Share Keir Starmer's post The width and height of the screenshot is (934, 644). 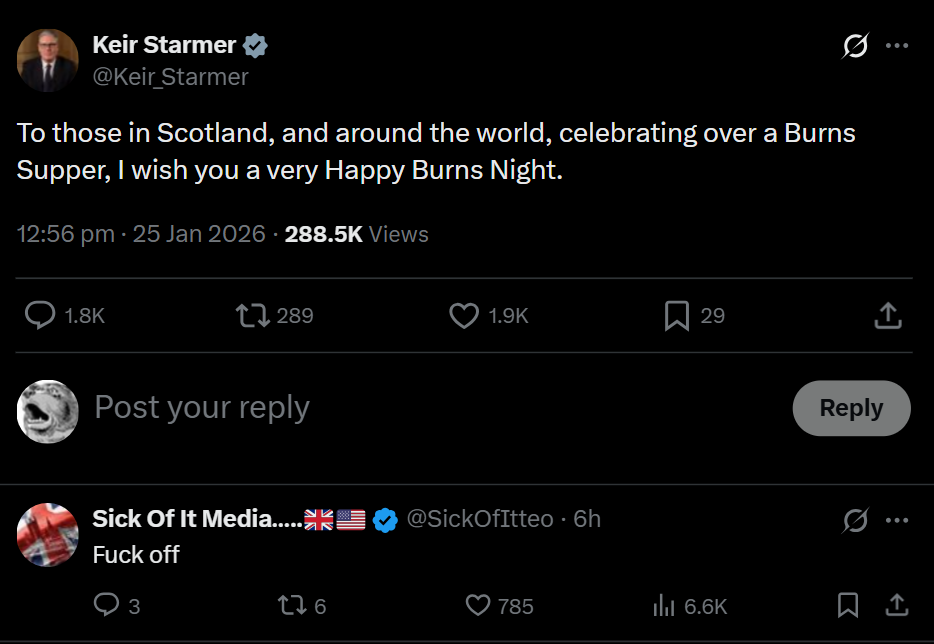tap(888, 316)
